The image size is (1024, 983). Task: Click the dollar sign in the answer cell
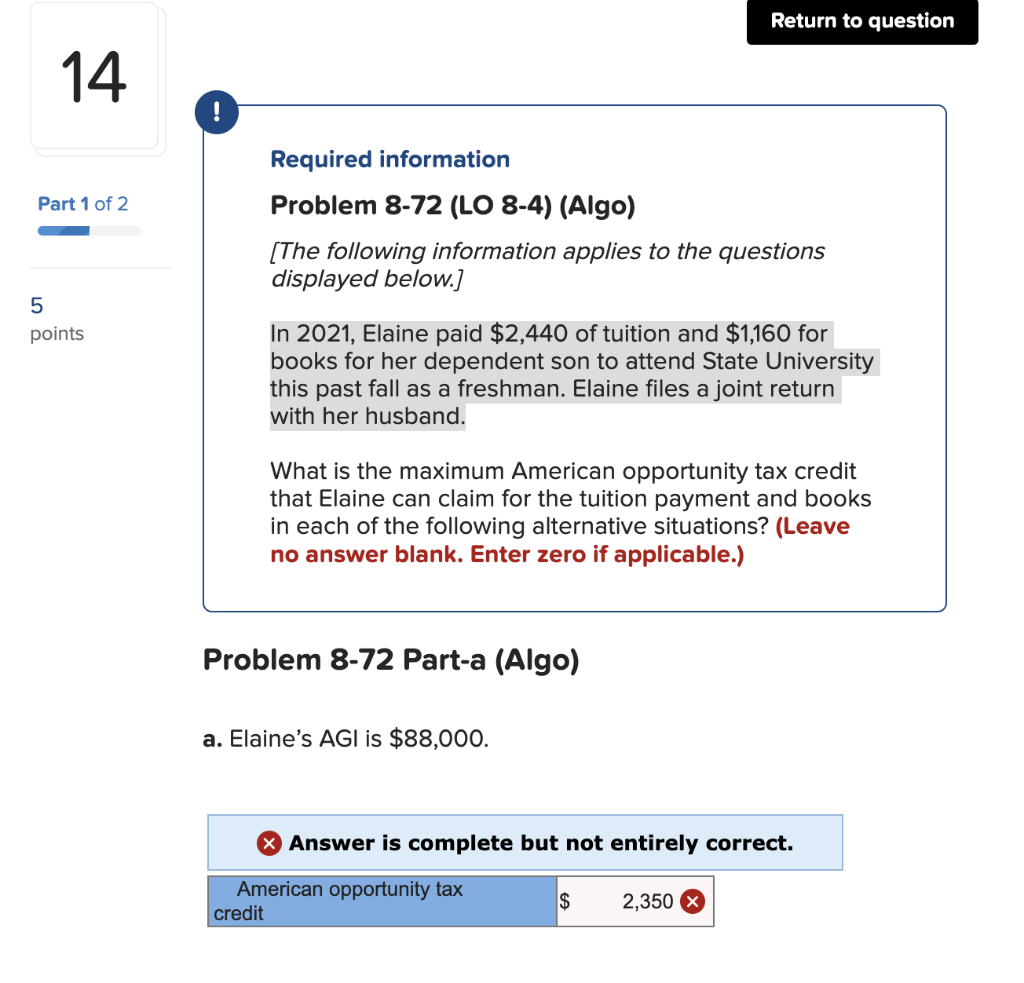click(563, 901)
